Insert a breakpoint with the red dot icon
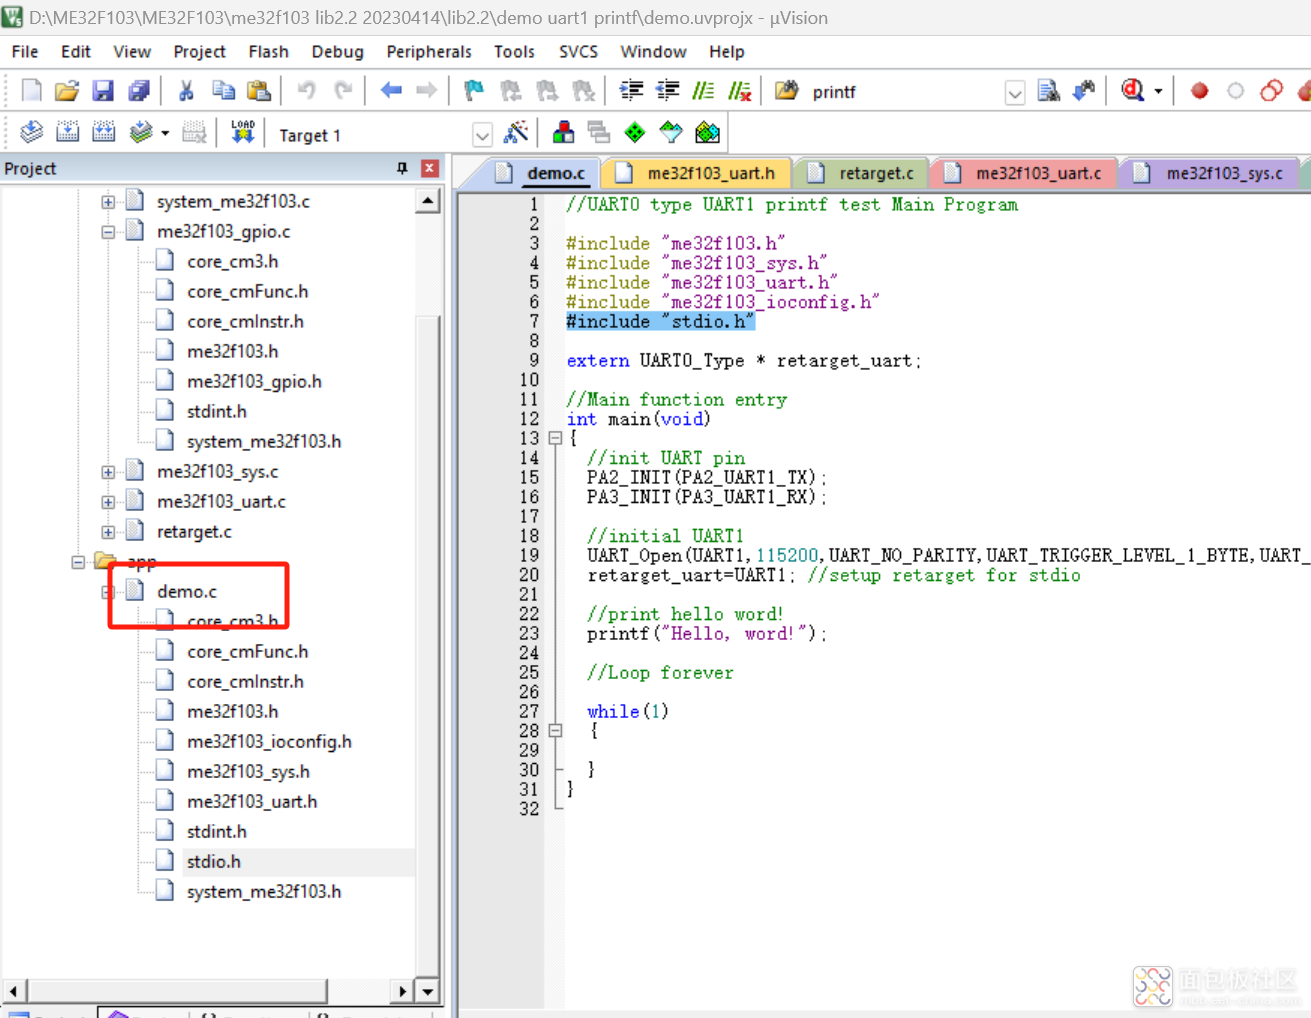The width and height of the screenshot is (1311, 1018). click(1199, 91)
